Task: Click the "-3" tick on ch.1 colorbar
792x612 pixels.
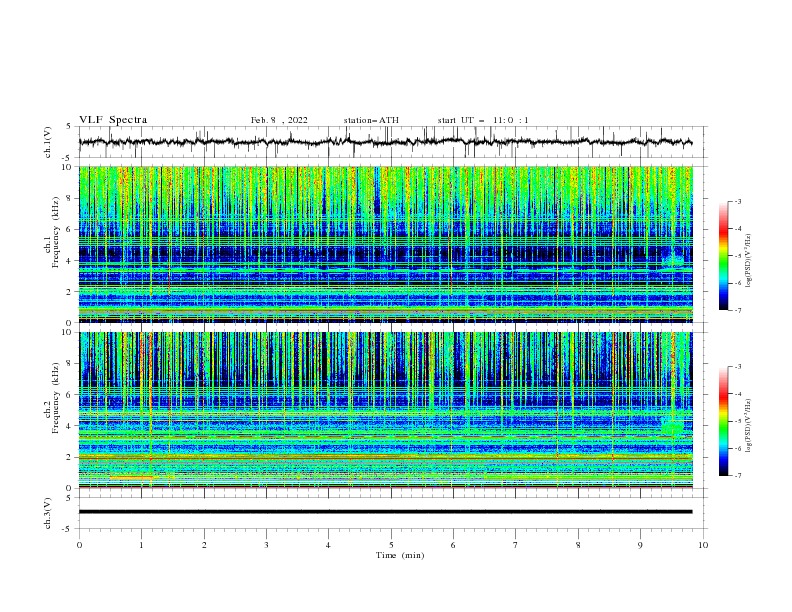Action: [738, 201]
